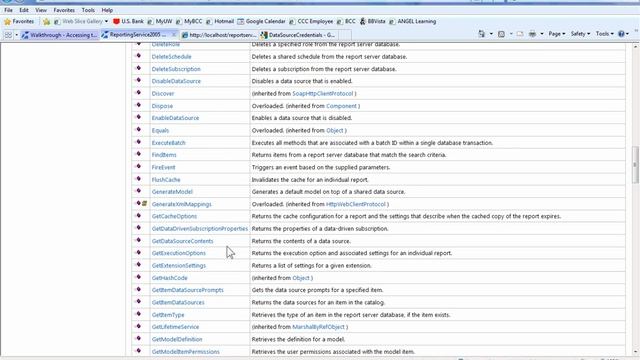Screen dimensions: 640x360
Task: Open the Safety dropdown menu
Action: click(x=580, y=34)
